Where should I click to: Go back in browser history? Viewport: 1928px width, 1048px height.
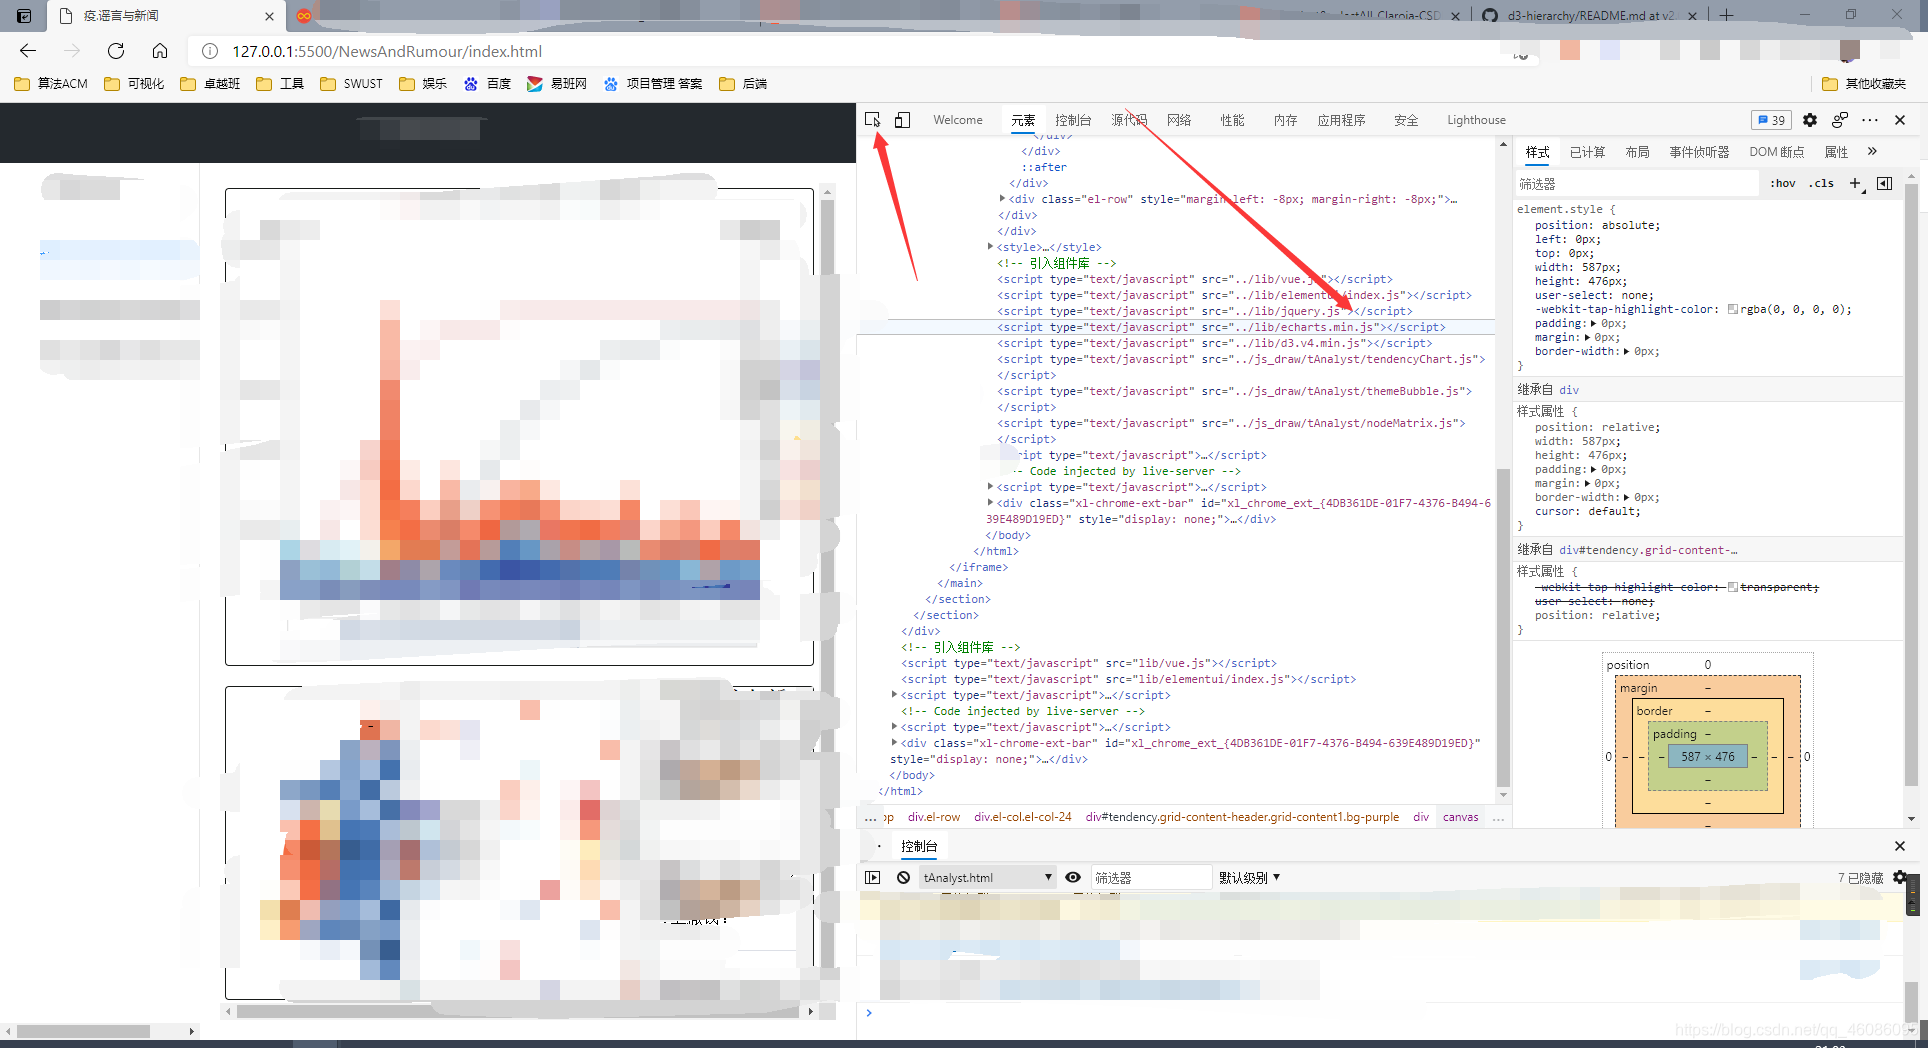(x=28, y=51)
